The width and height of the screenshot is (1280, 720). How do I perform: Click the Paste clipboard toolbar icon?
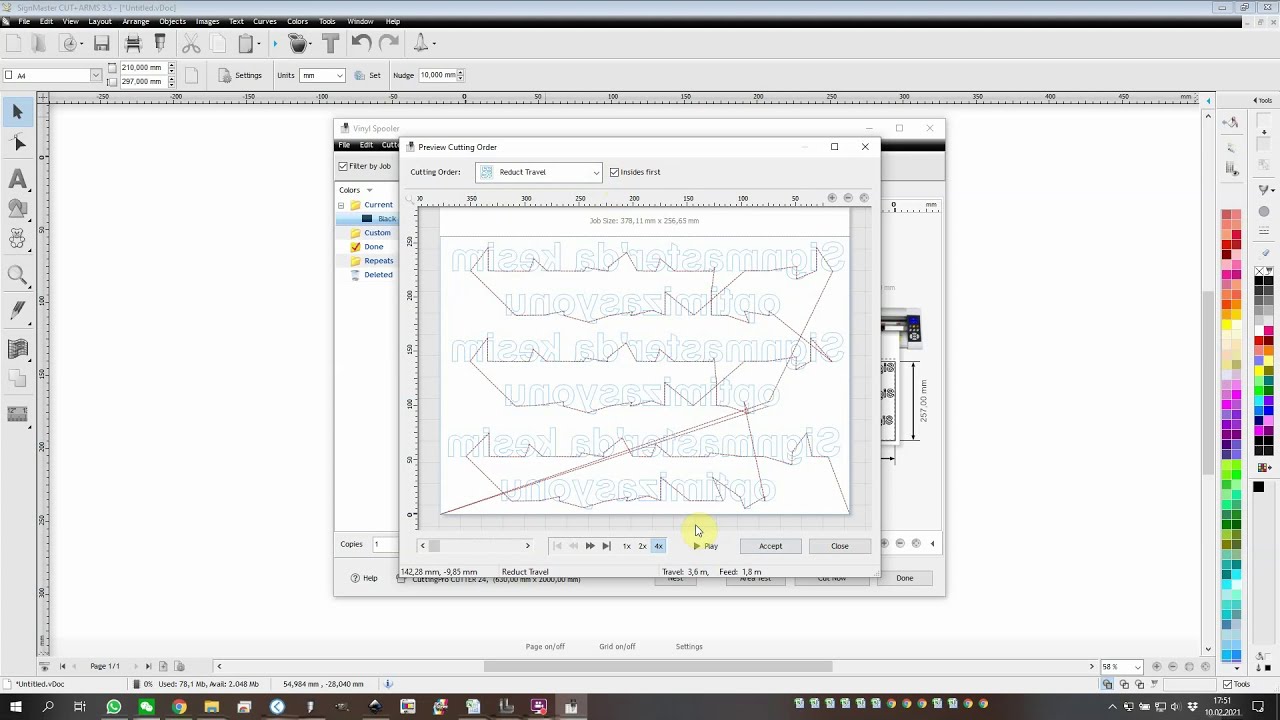click(x=246, y=43)
